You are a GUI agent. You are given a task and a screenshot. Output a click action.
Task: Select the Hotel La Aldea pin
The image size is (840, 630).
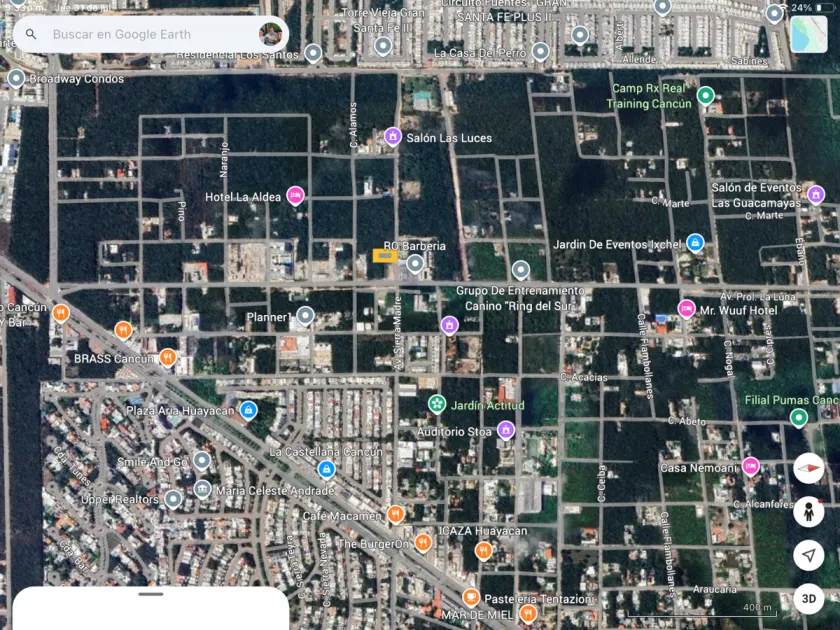(x=295, y=196)
